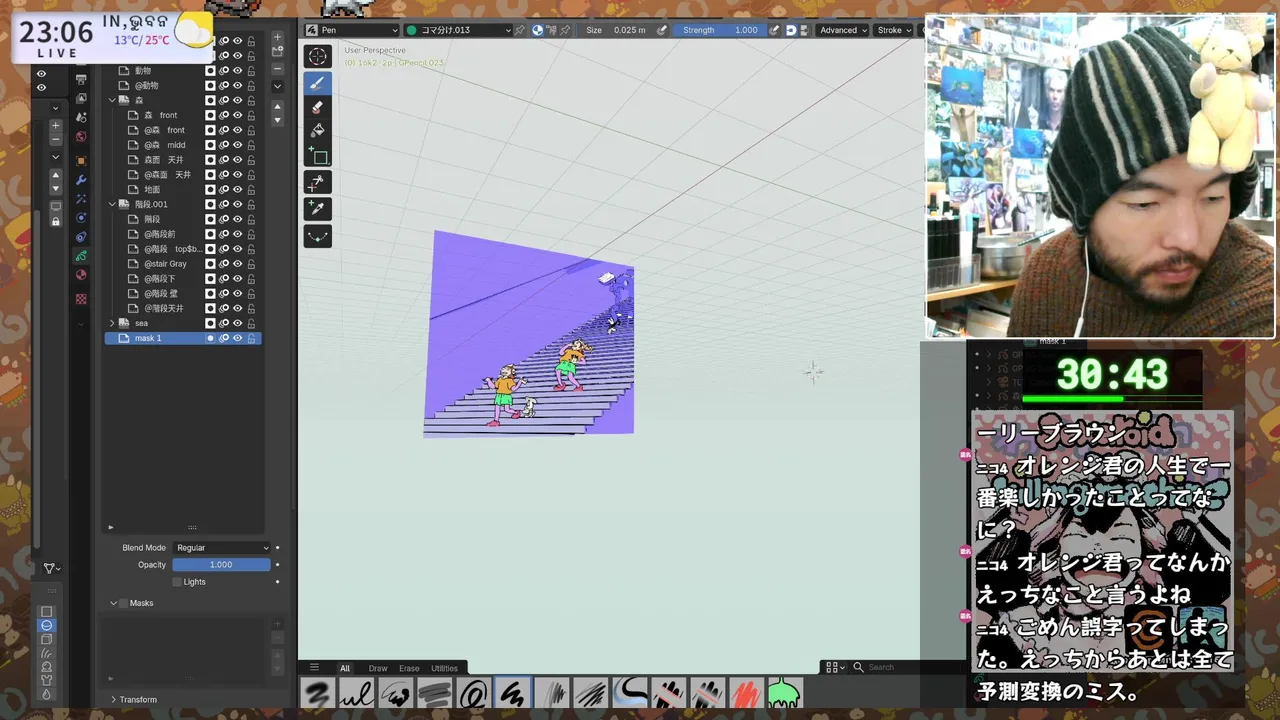Toggle mask icon on 森 front layer

pos(211,115)
